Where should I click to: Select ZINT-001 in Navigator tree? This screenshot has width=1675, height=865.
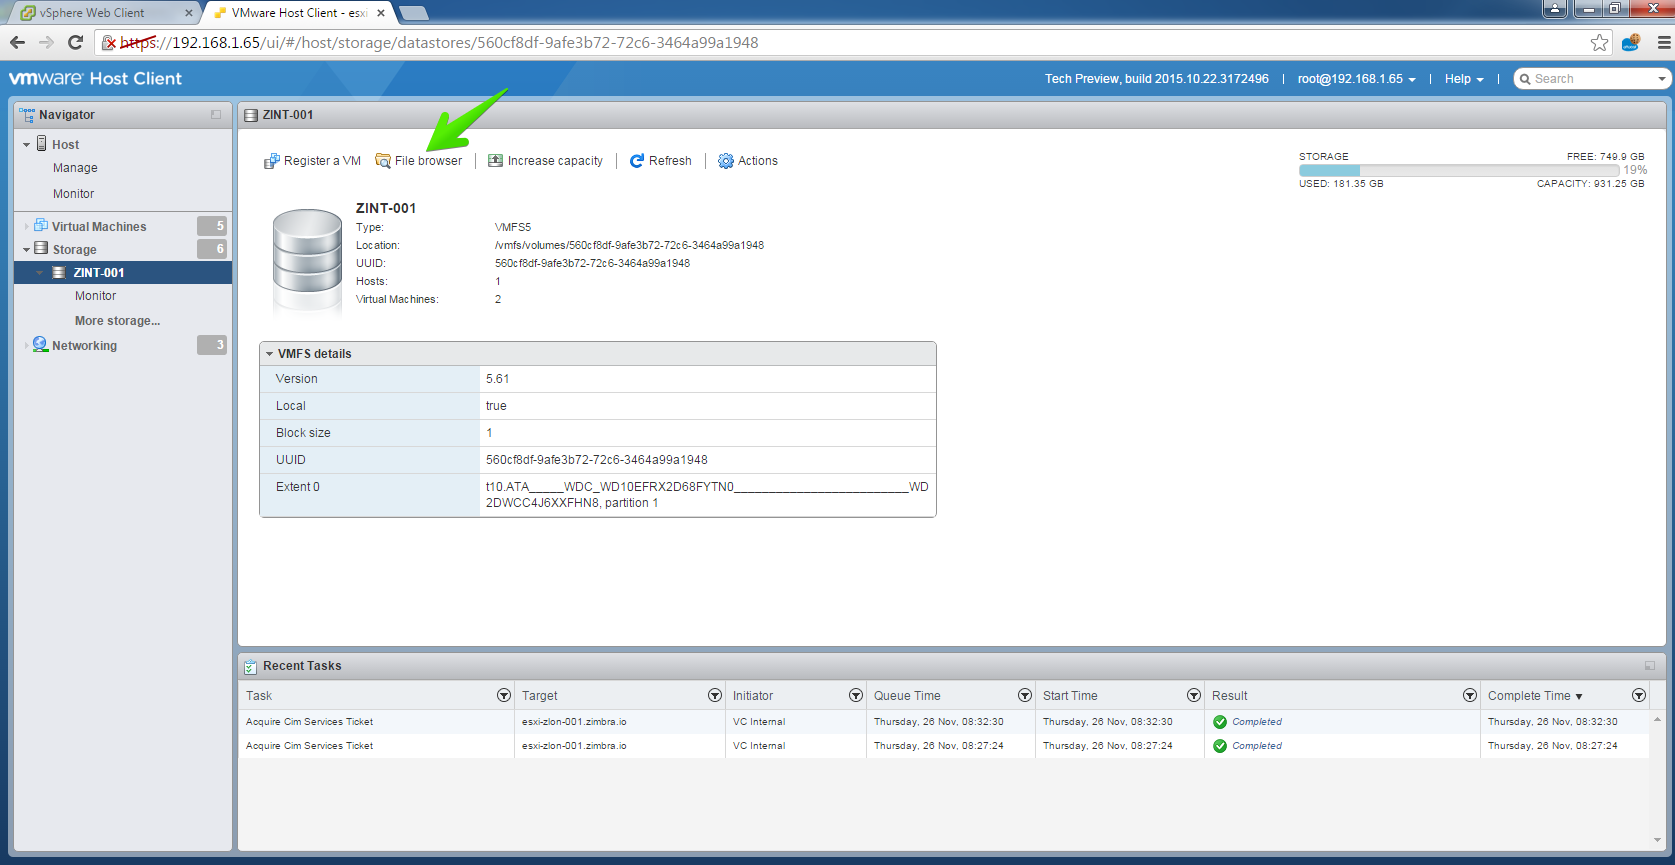coord(123,273)
